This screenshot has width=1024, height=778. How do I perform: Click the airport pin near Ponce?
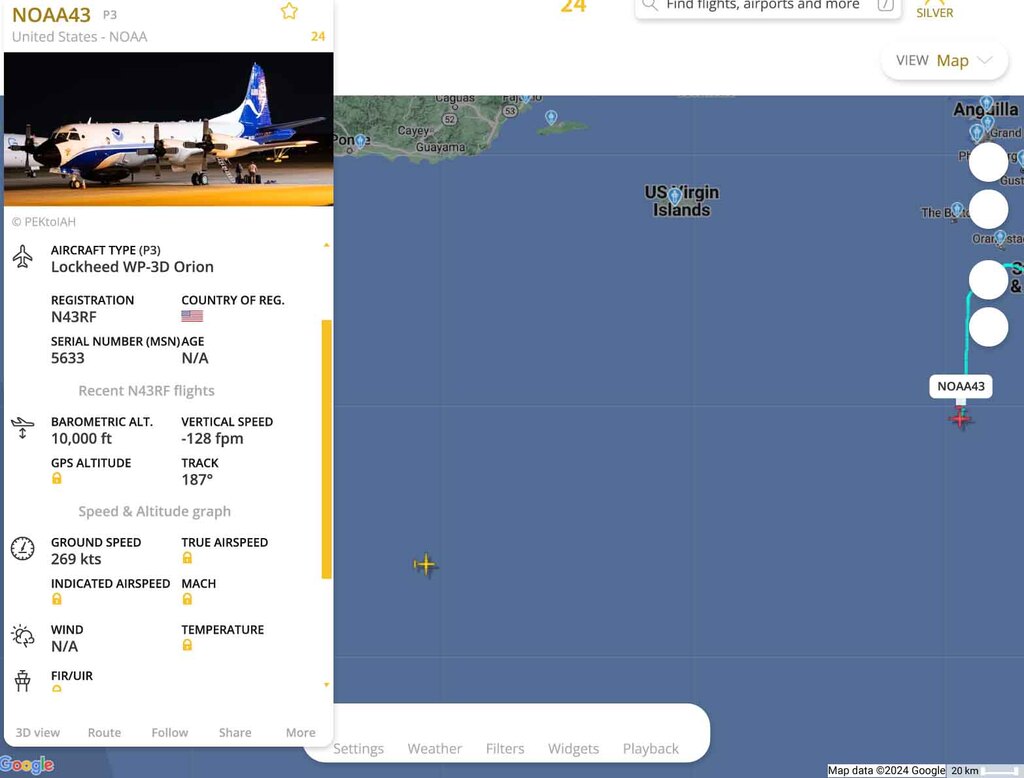tap(360, 140)
